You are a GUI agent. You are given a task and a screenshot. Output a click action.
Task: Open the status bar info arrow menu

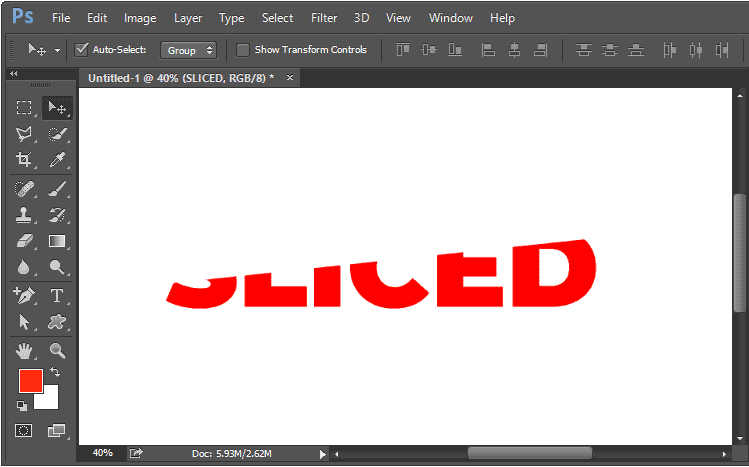pyautogui.click(x=322, y=454)
